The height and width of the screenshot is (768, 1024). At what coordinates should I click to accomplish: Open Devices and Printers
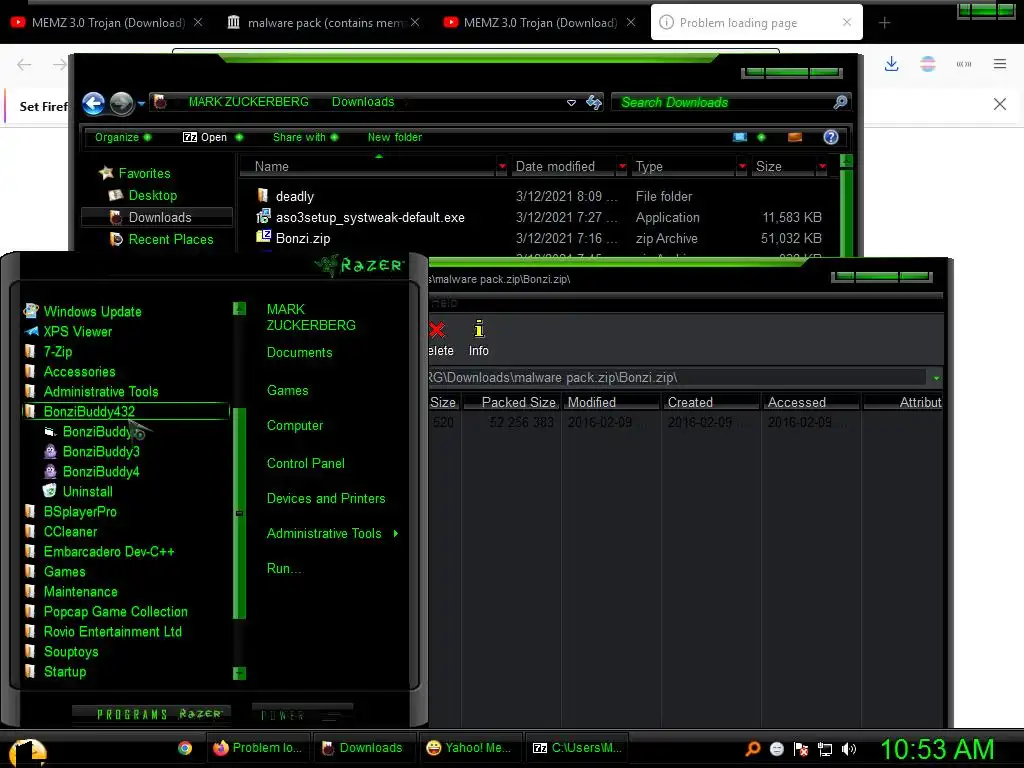326,498
